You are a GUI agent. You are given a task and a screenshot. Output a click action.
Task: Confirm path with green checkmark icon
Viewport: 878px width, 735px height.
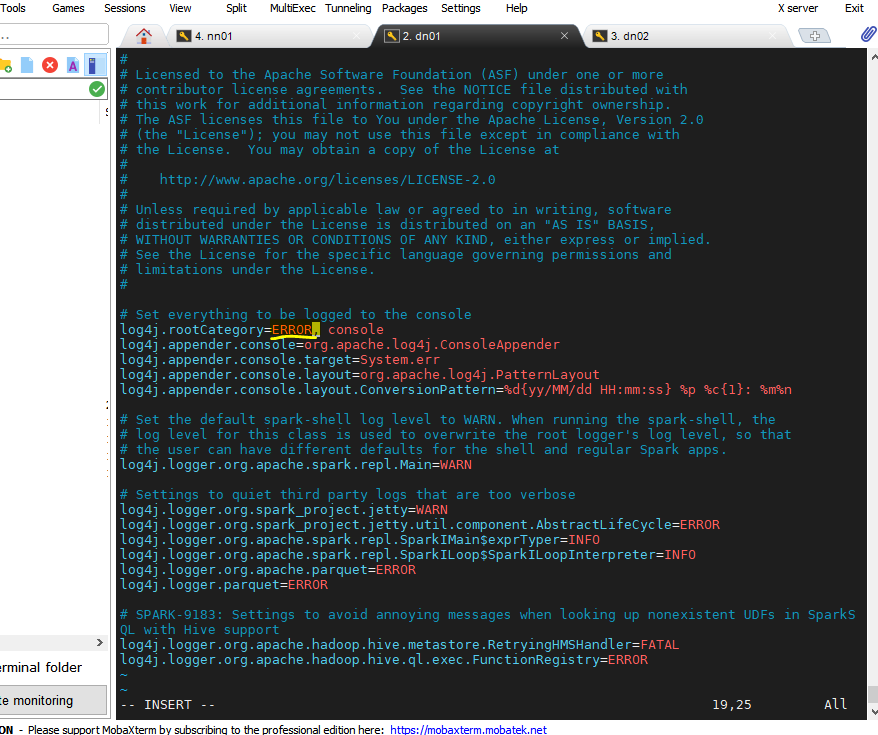[x=97, y=89]
